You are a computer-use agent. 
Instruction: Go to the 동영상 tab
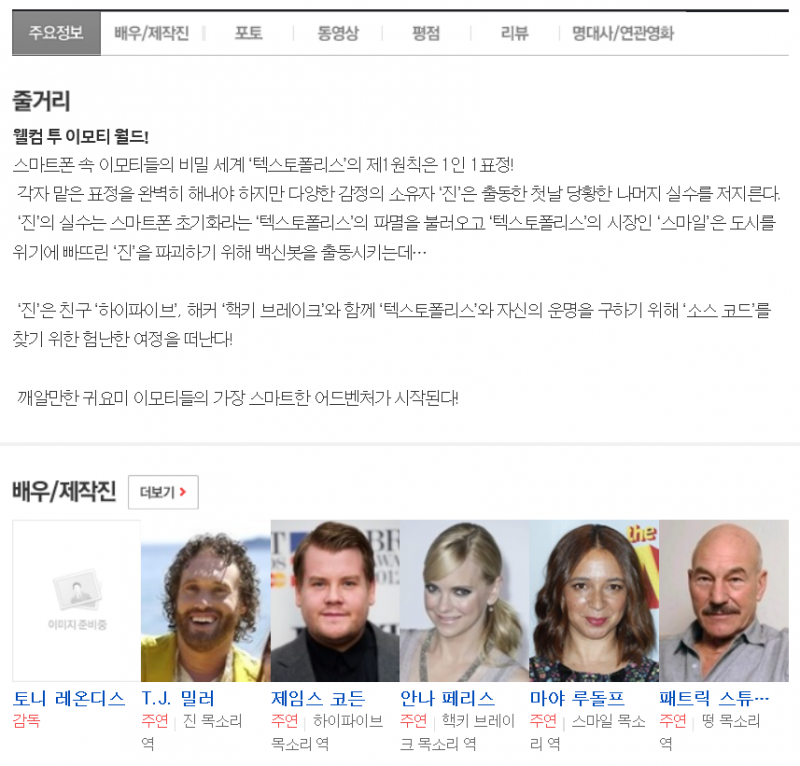point(338,33)
